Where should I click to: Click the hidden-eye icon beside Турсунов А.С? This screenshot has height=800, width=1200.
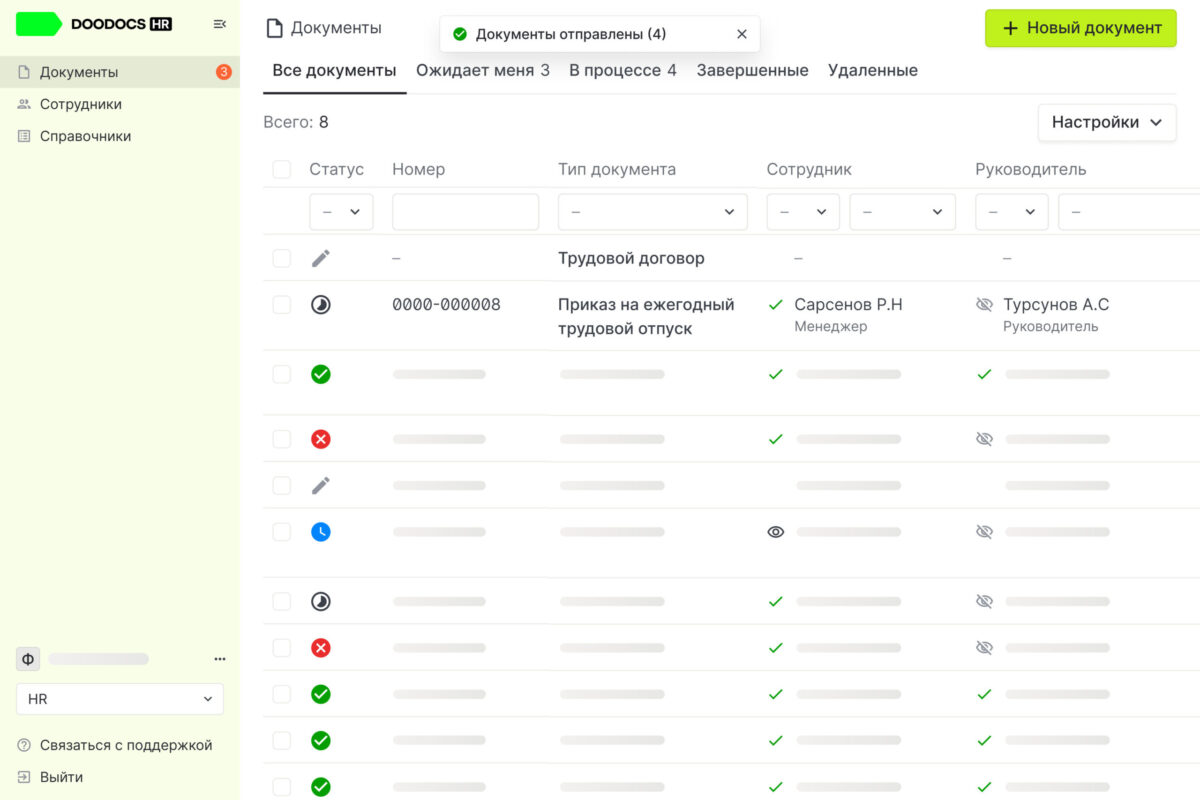[984, 305]
